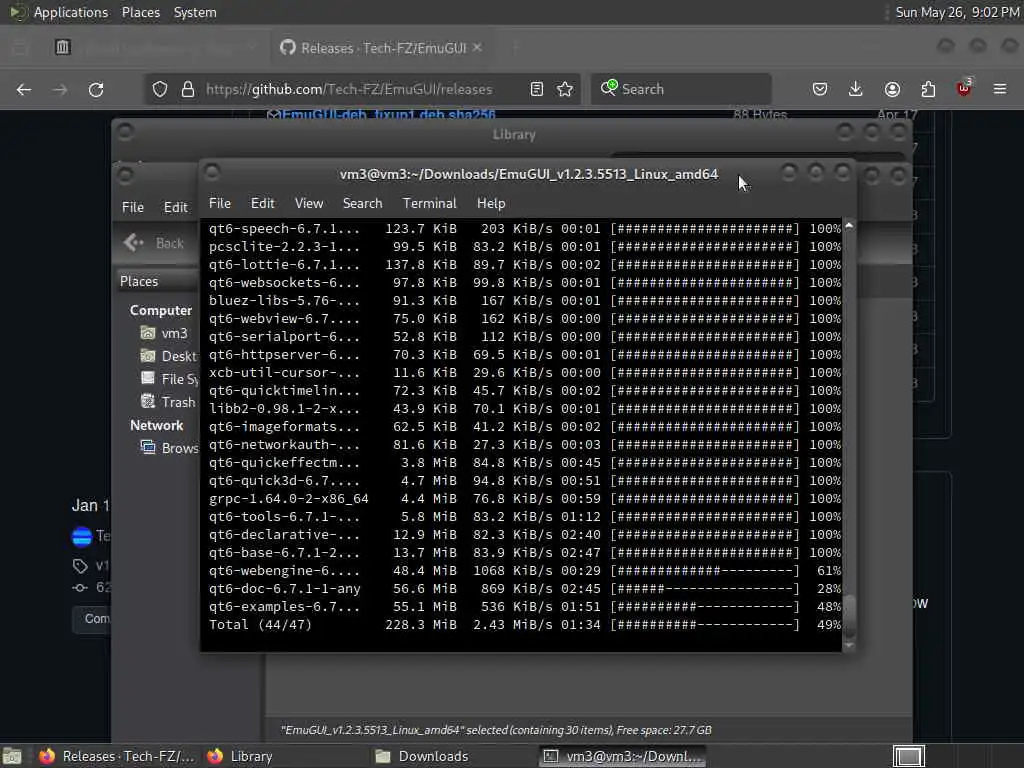Screen dimensions: 1024x768
Task: Click the workspace switcher in bottom panel
Action: 908,756
